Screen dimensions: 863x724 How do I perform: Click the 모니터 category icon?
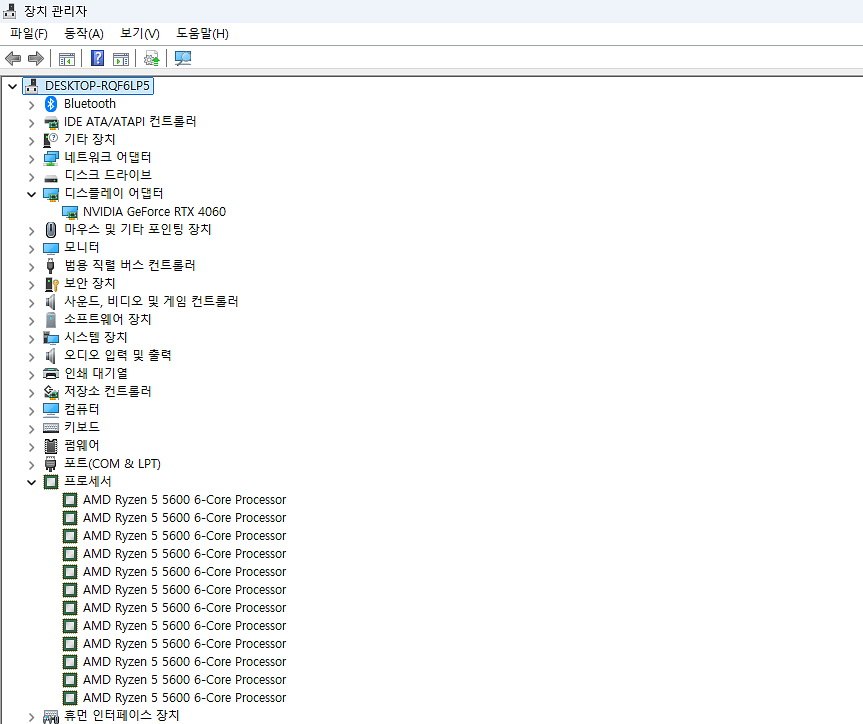(51, 248)
